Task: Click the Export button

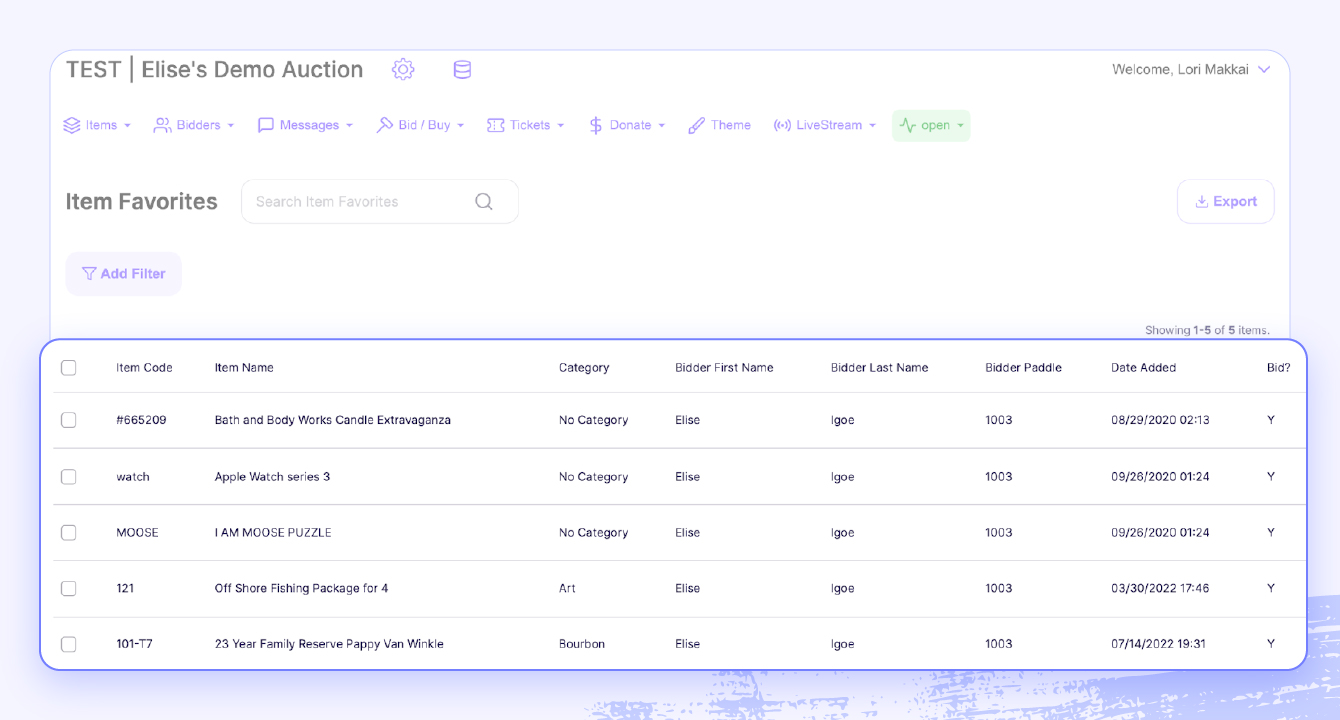Action: pyautogui.click(x=1226, y=201)
